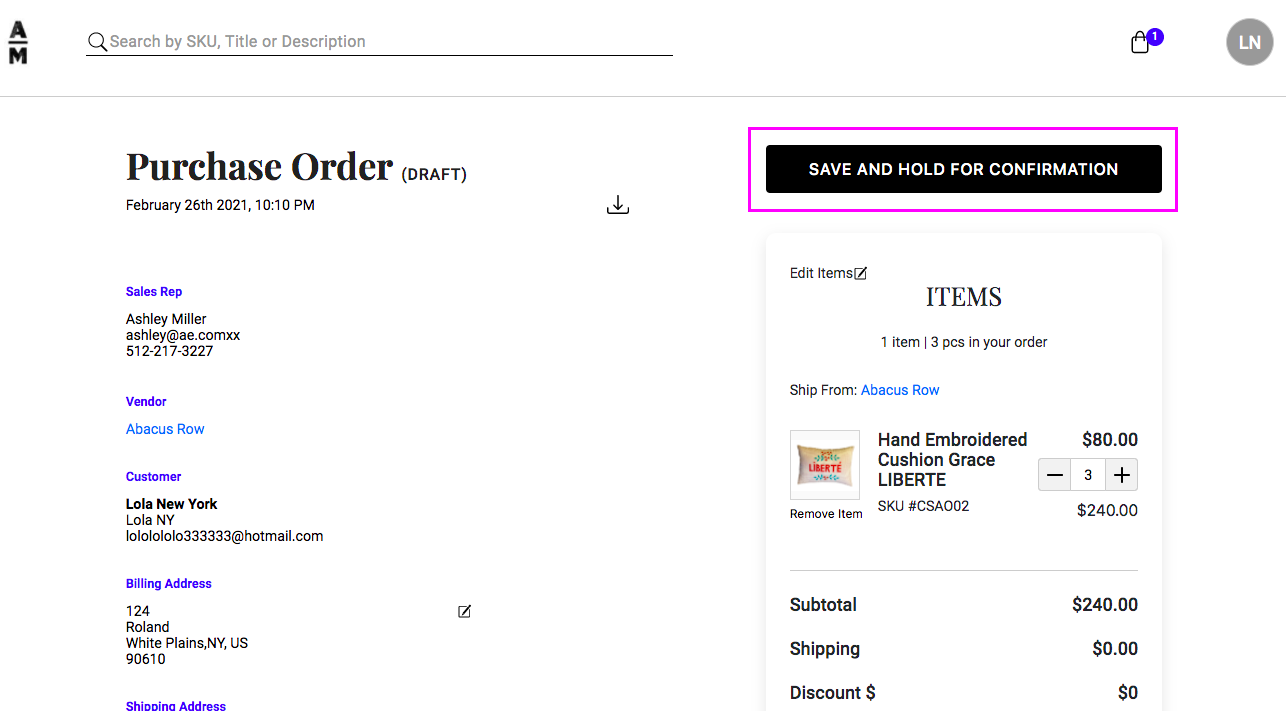Open the Abacus Row vendor link
The image size is (1286, 711).
(165, 428)
